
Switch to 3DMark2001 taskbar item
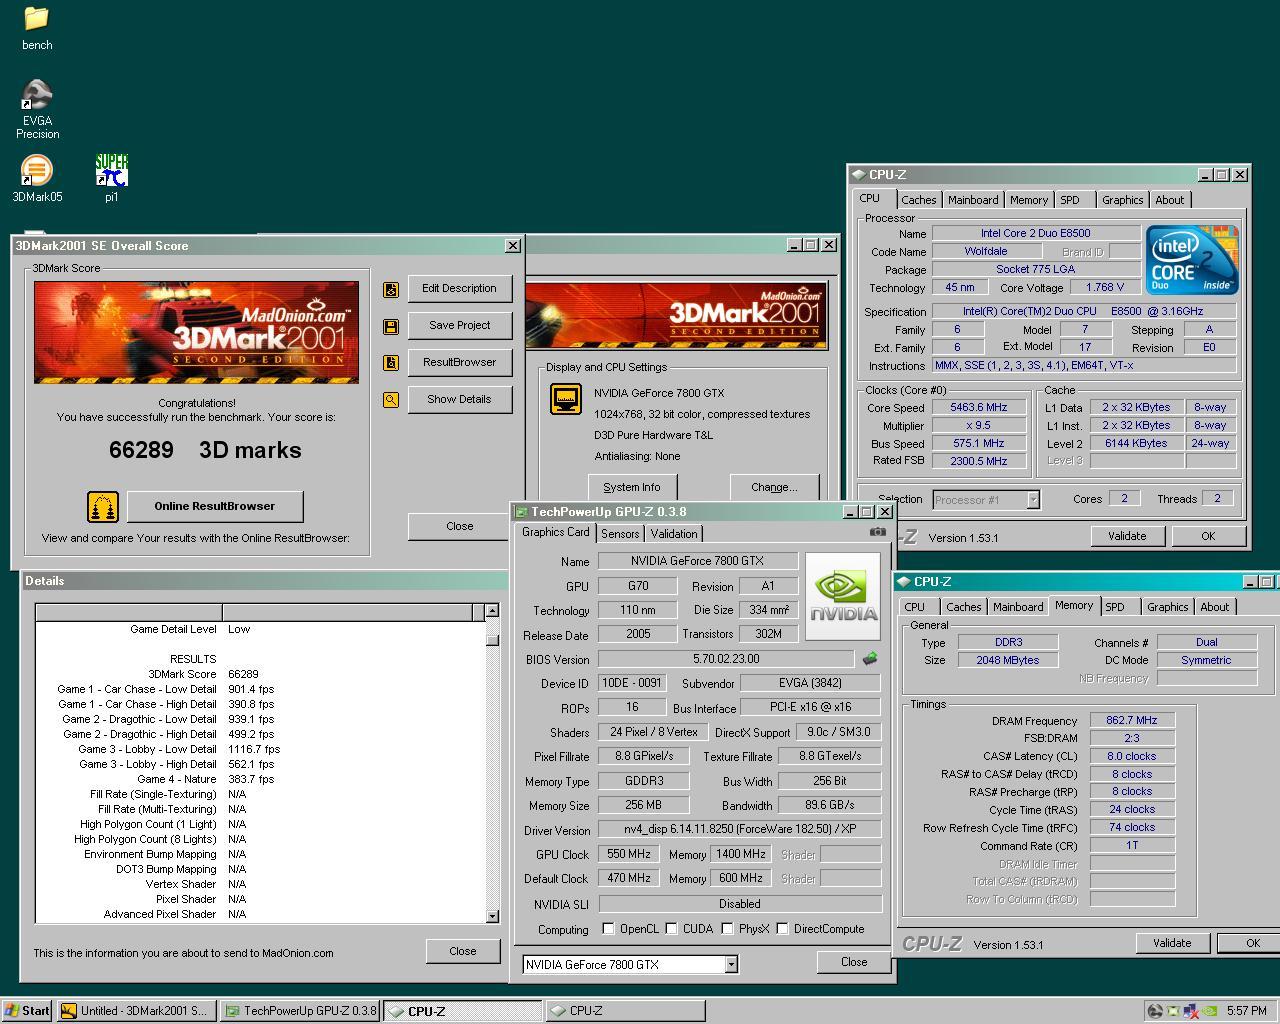pos(136,1011)
